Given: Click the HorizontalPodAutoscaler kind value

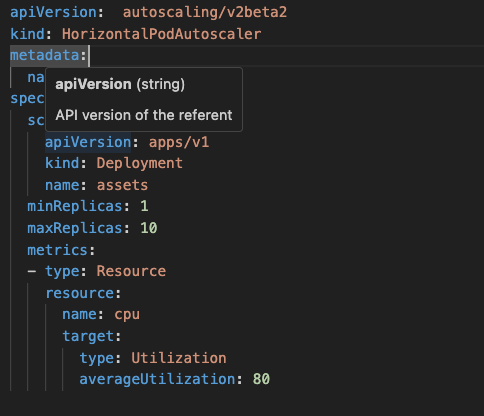Looking at the screenshot, I should (x=161, y=34).
